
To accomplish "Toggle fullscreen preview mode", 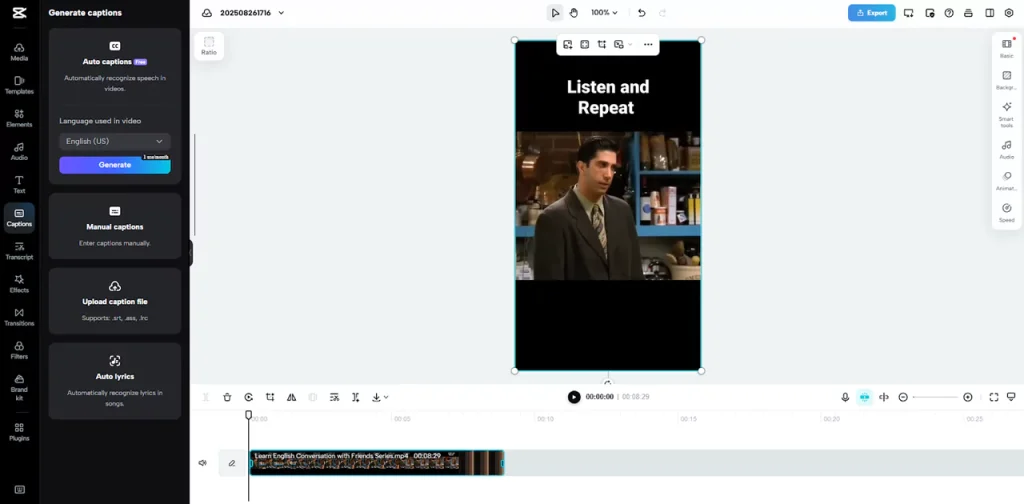I will click(993, 397).
